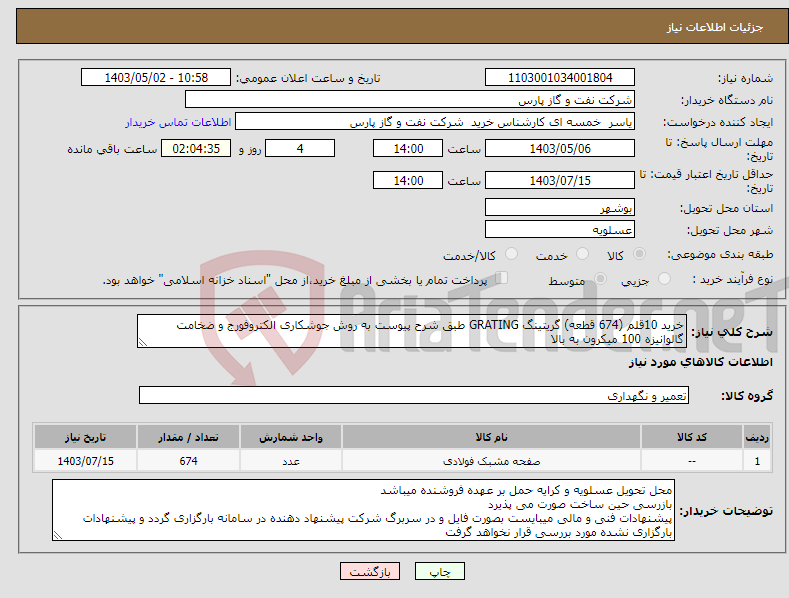Click the شرح کلی نیاز label

[x=732, y=332]
